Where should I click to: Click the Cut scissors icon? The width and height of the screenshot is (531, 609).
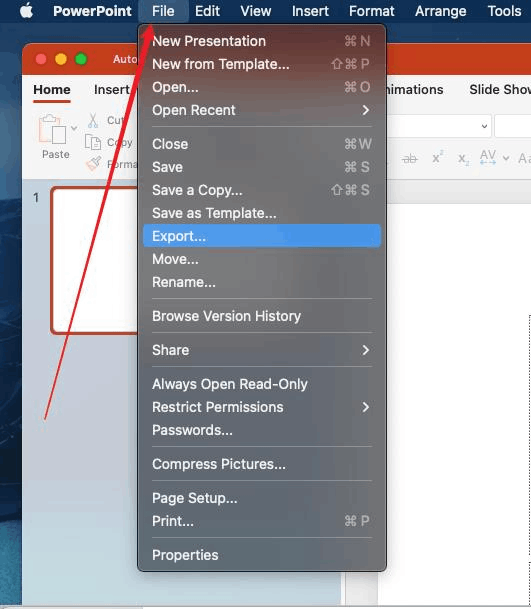pos(92,121)
